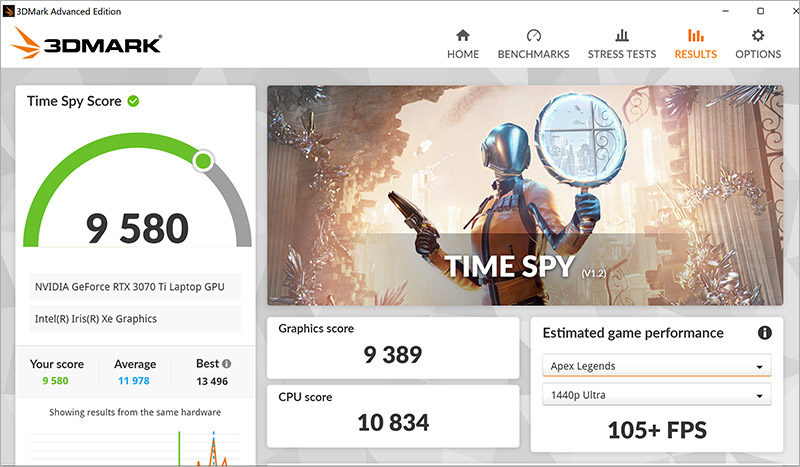Screen dimensions: 800x467
Task: Click the Home house icon
Action: pyautogui.click(x=463, y=35)
